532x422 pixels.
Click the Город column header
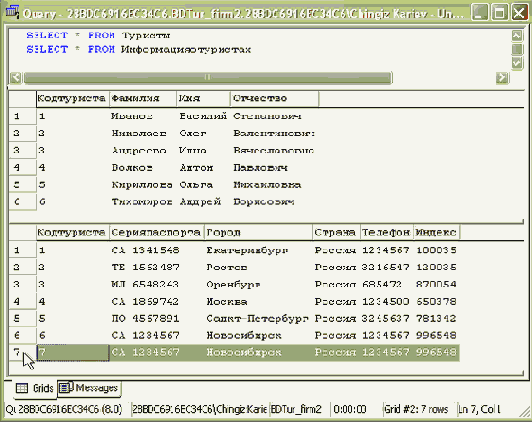tap(258, 233)
